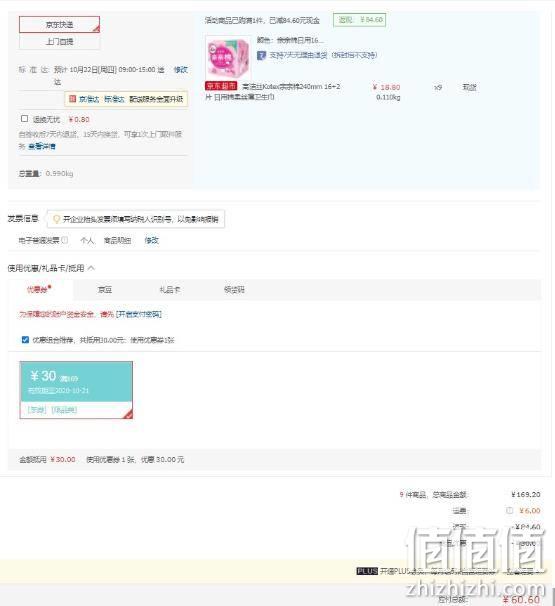
Task: Click the blue 7-day return badge icon
Action: tap(262, 55)
